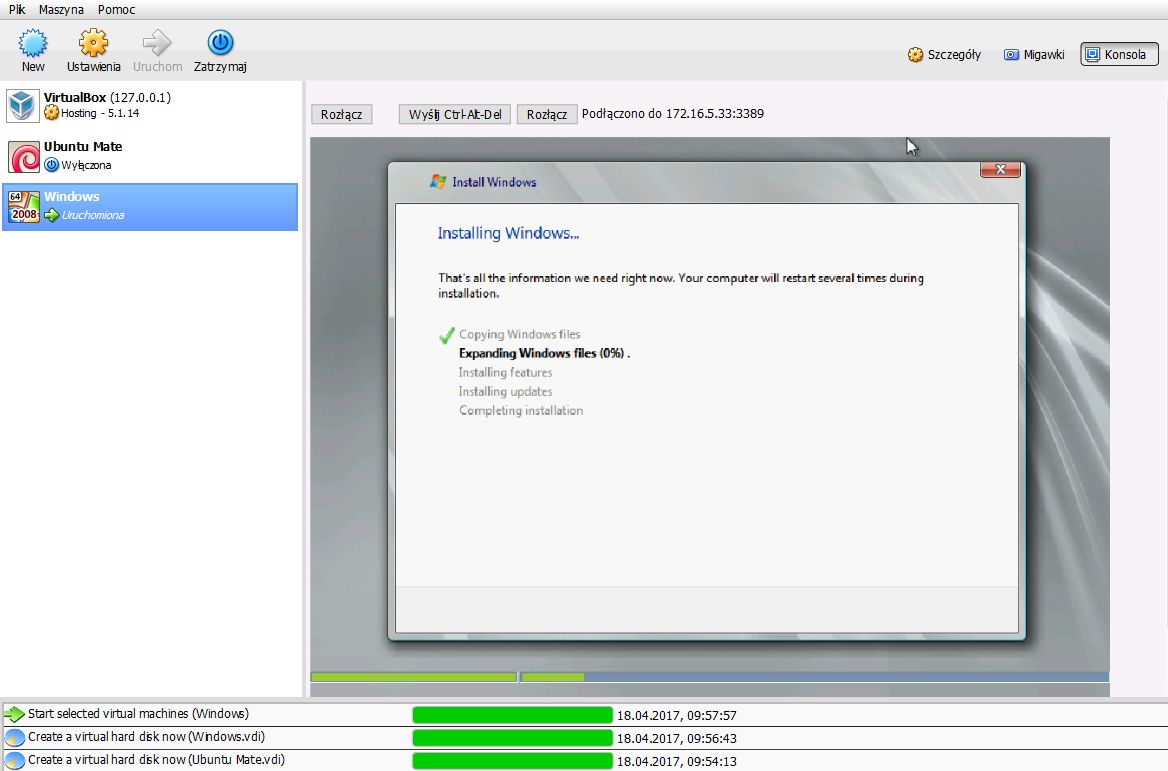Viewport: 1168px width, 771px height.
Task: Click 'Create a virtual hard disk now (Windows.vdi)' row
Action: (x=584, y=737)
